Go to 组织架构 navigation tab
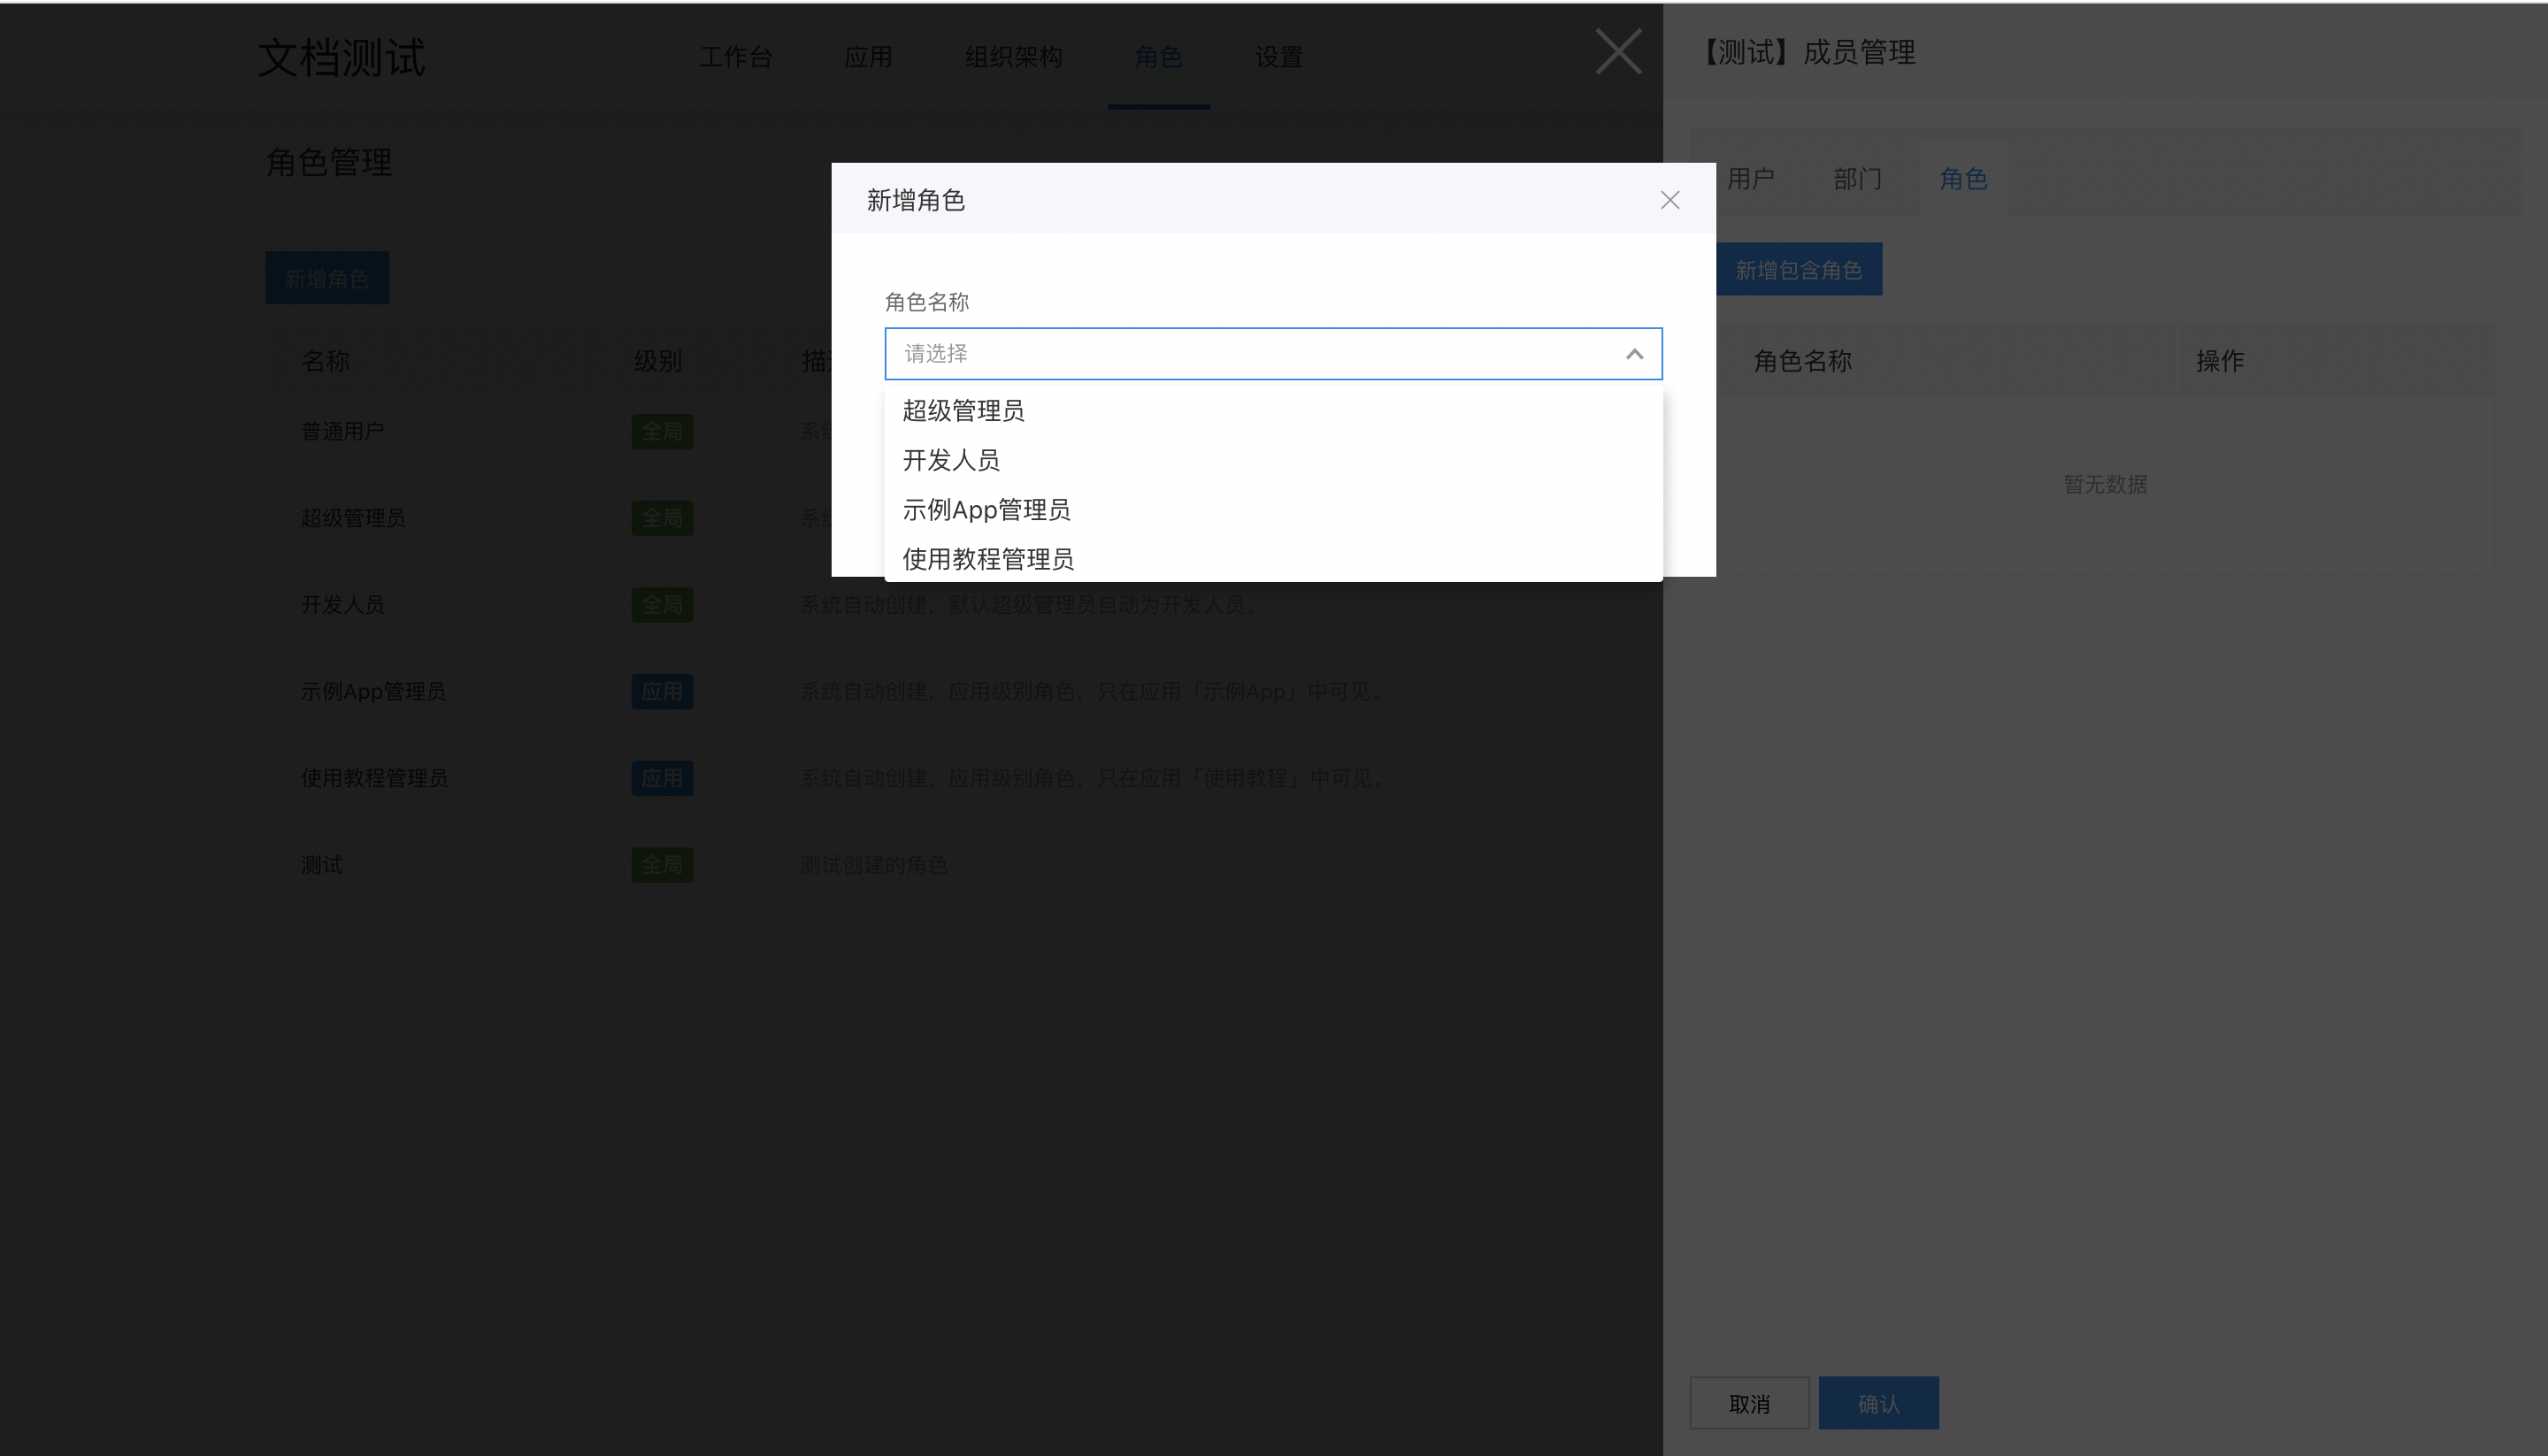The height and width of the screenshot is (1456, 2548). pyautogui.click(x=1013, y=57)
